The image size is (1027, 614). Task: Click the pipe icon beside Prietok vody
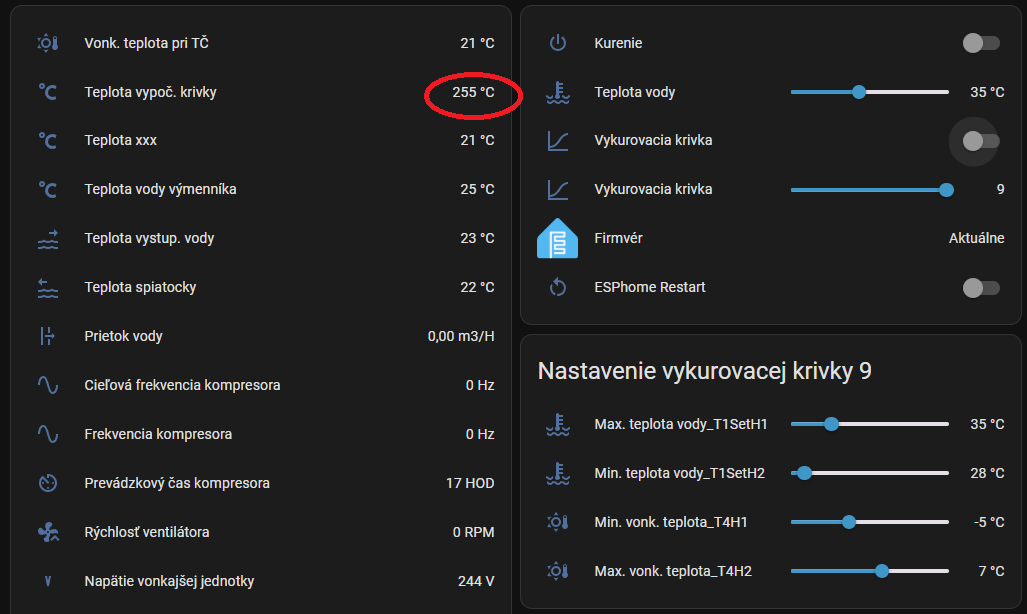(48, 336)
